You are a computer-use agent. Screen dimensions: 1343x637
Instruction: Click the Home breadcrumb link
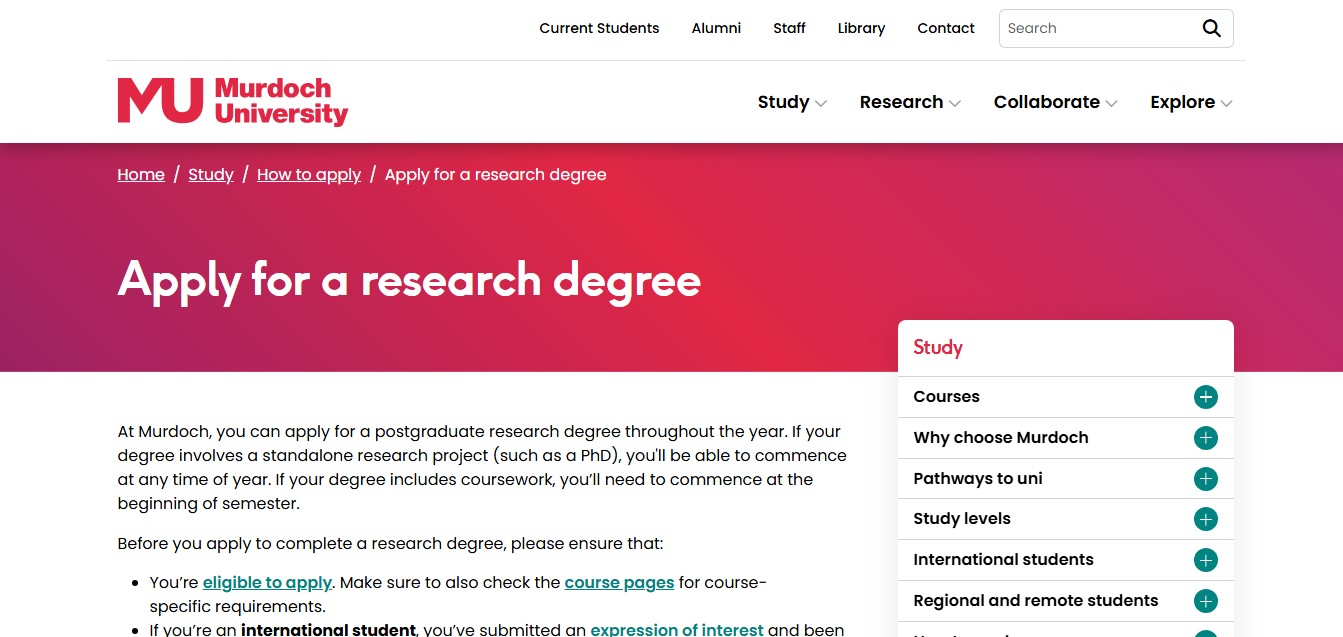click(x=141, y=174)
